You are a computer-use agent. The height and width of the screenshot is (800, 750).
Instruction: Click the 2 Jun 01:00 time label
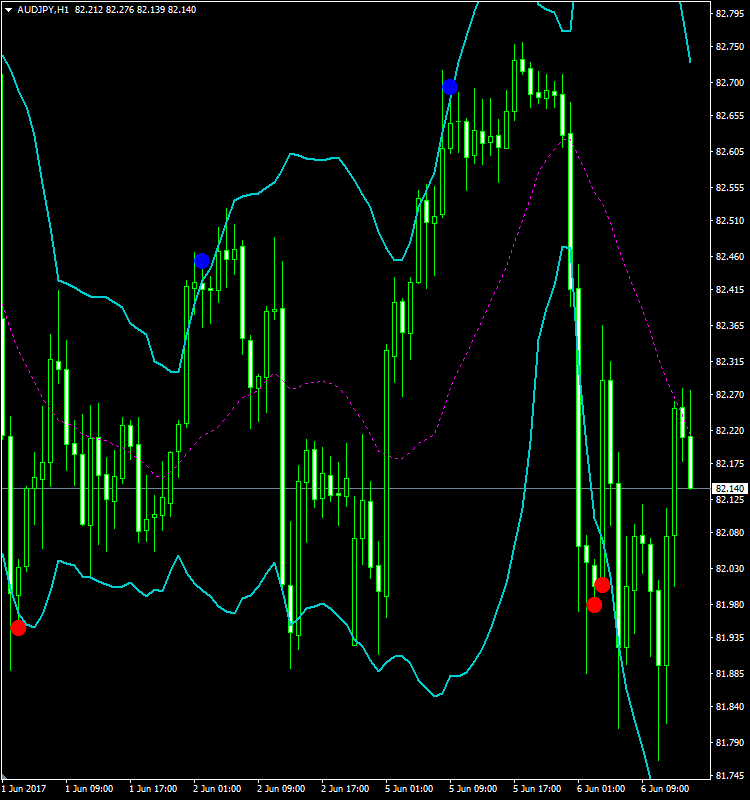pos(217,789)
